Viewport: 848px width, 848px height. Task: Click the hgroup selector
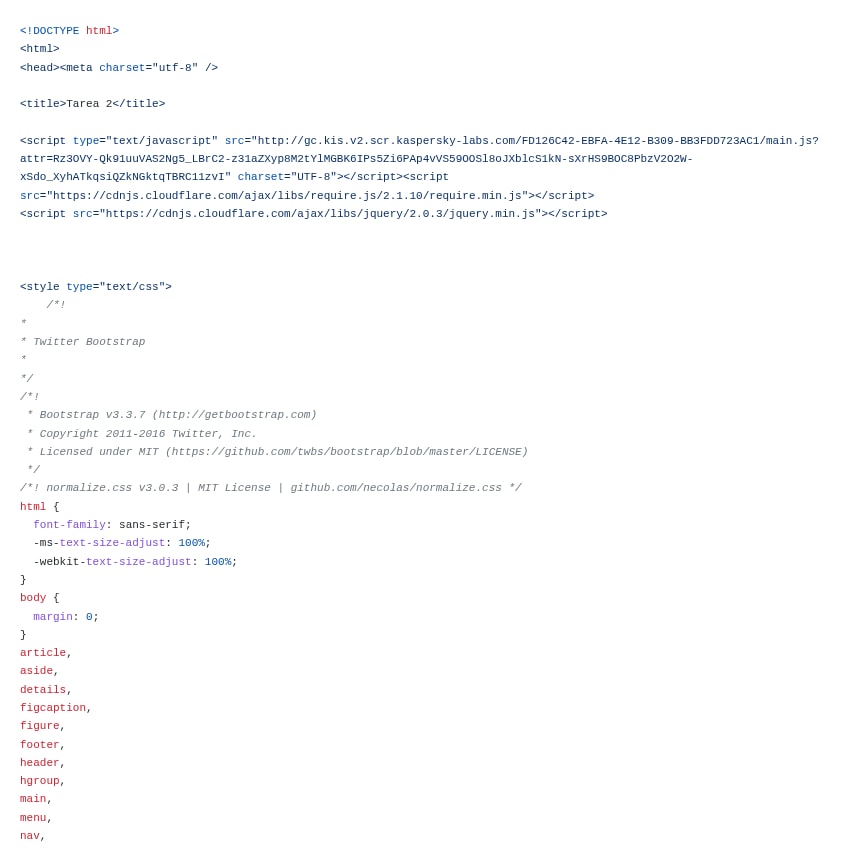point(40,781)
